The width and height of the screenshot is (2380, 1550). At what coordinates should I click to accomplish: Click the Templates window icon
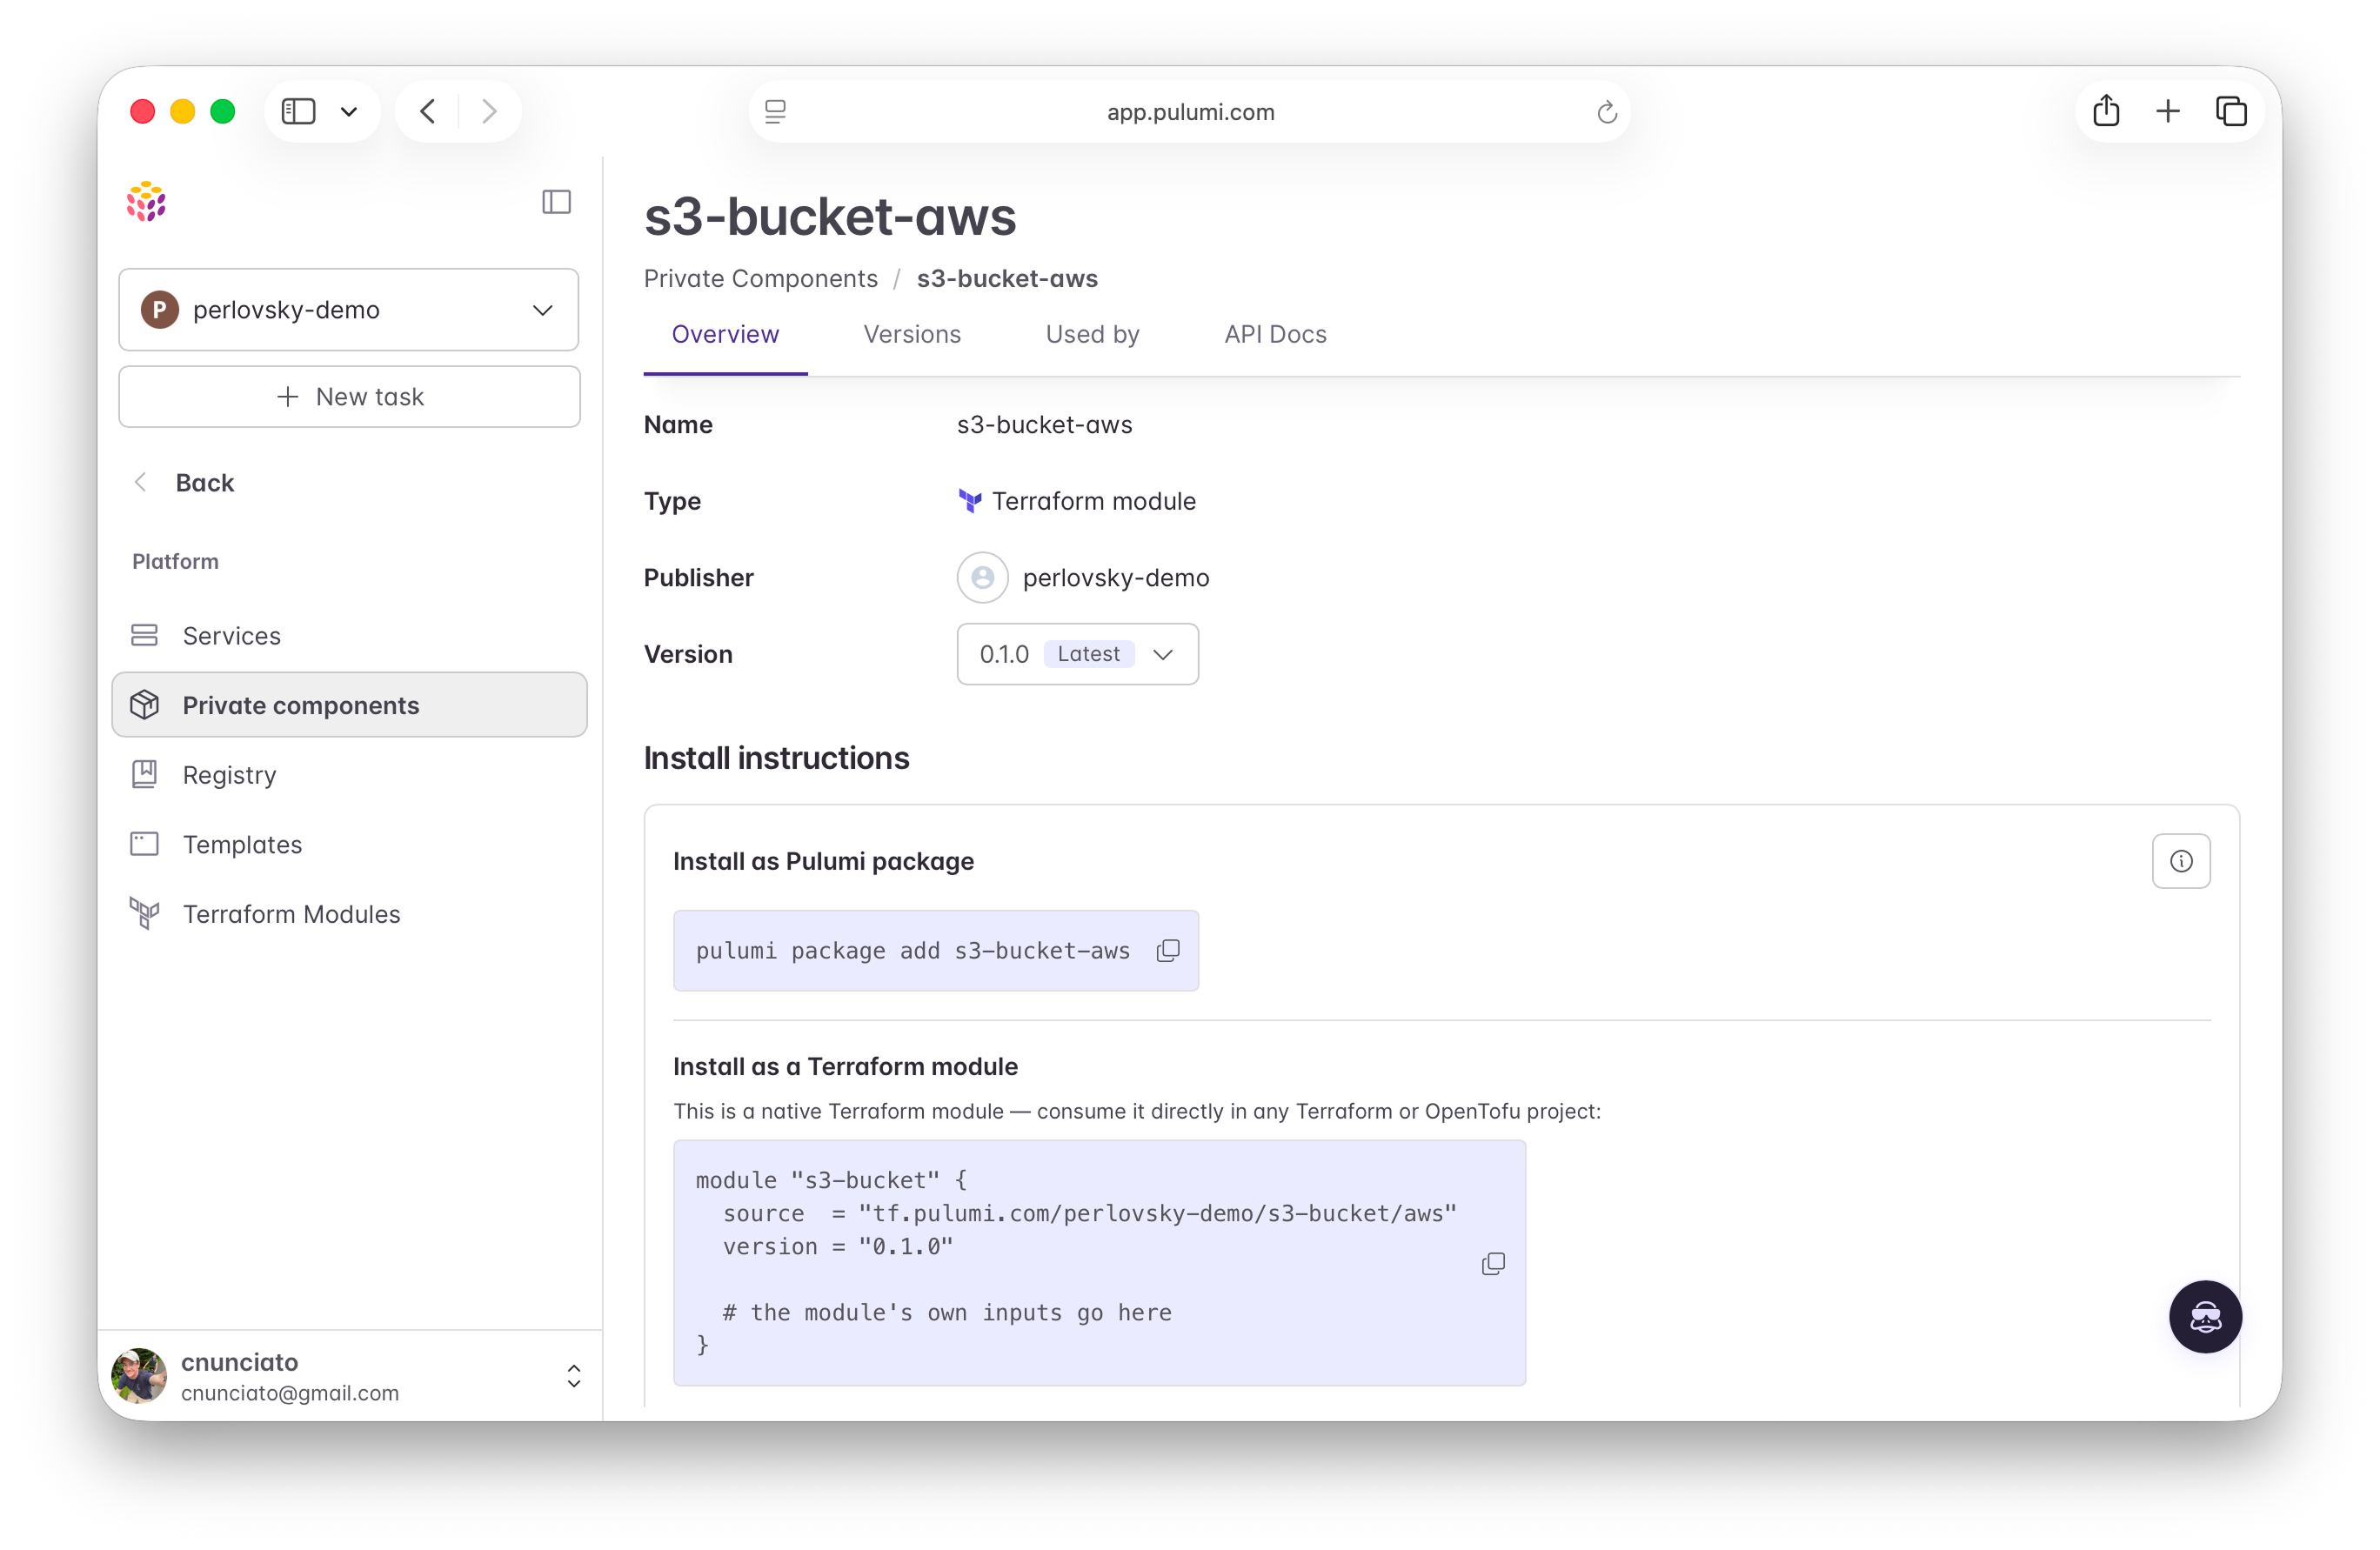(x=144, y=844)
